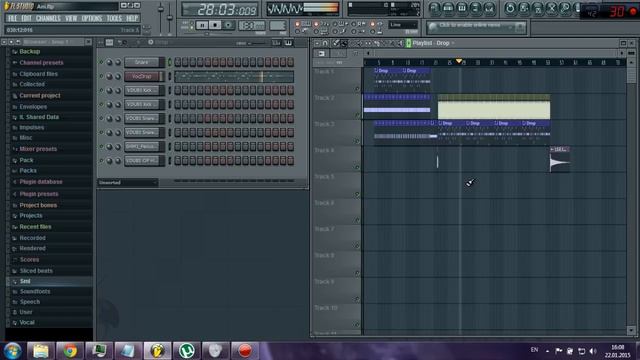Toggle pattern/song mode LED beside pause
The width and height of the screenshot is (640, 360).
191,25
